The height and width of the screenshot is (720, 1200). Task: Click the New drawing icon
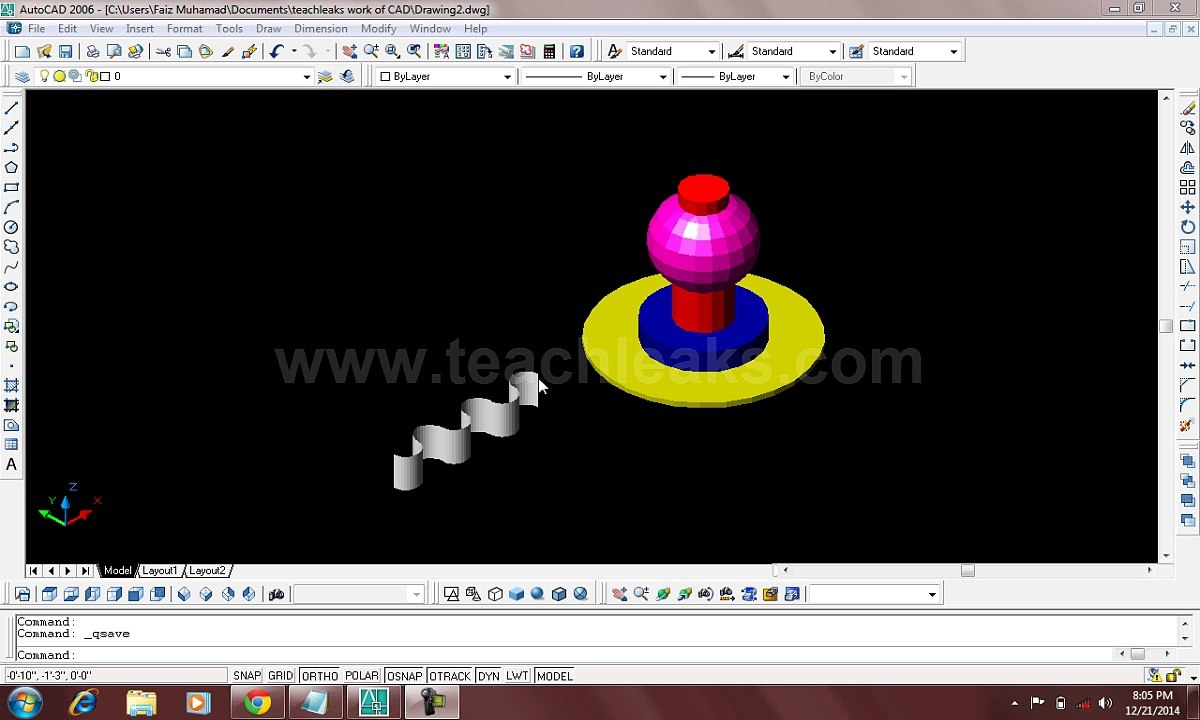(22, 51)
